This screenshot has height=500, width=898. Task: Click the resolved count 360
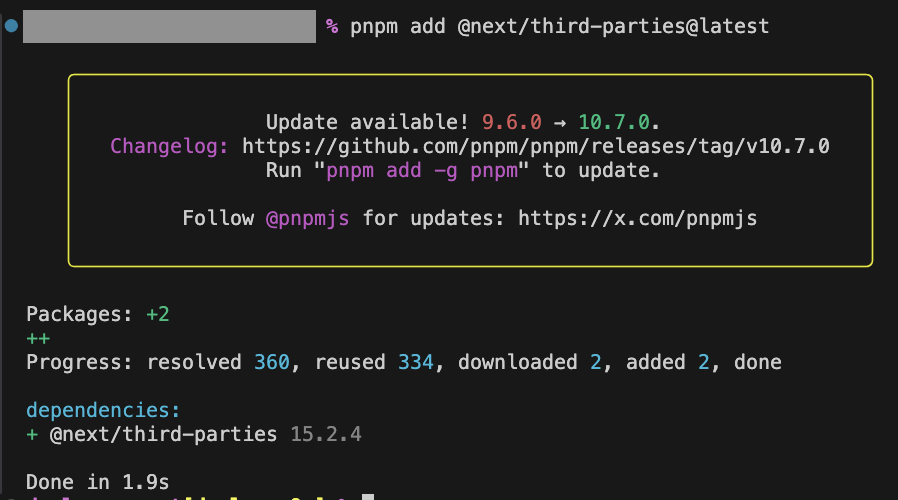(272, 362)
